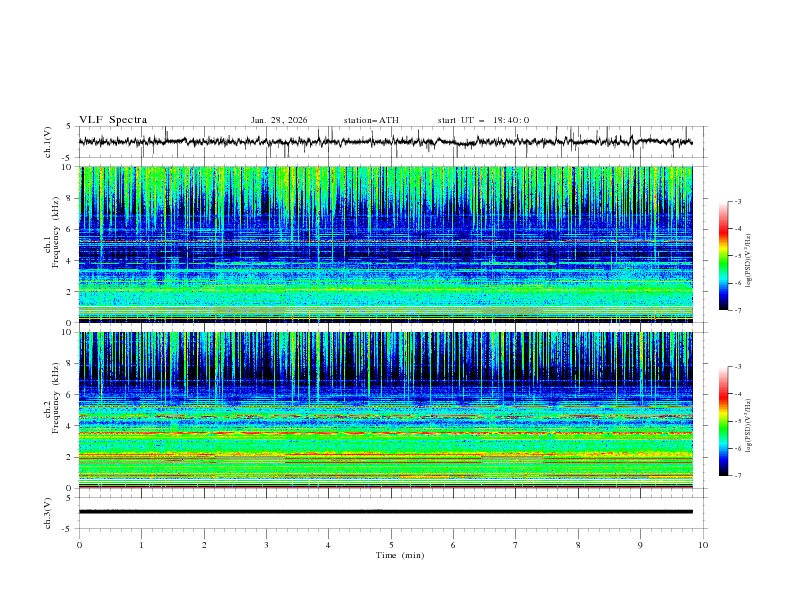792x612 pixels.
Task: Click time axis tick label "3"
Action: (x=266, y=545)
